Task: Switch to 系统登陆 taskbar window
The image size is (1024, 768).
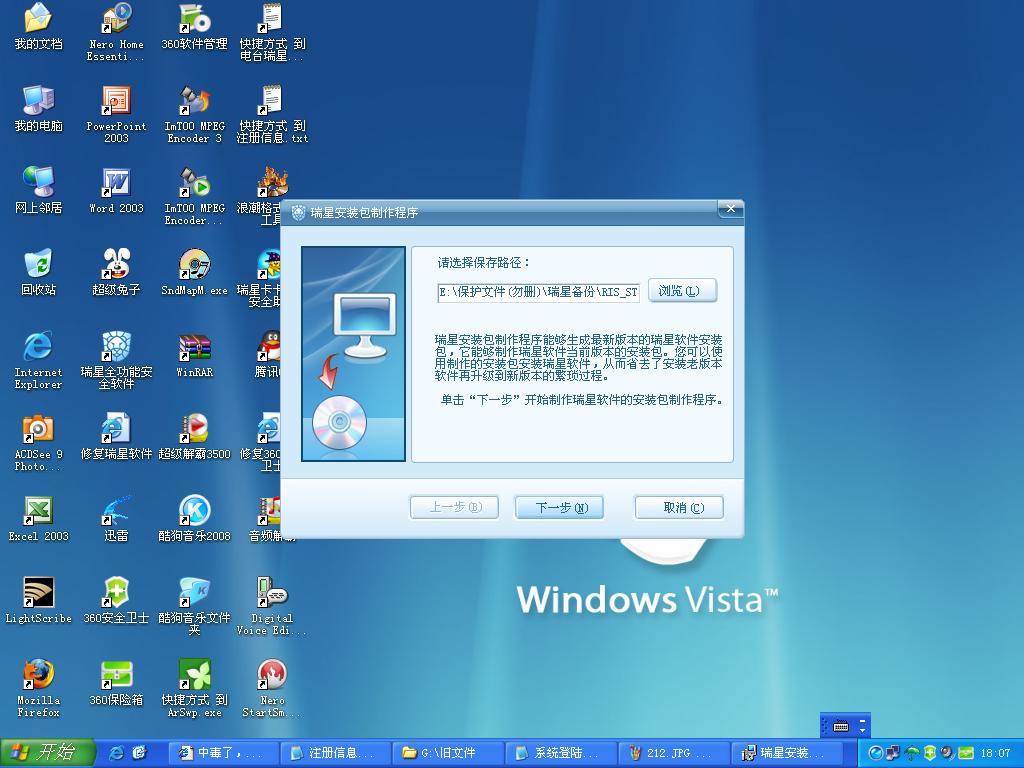Action: (560, 753)
